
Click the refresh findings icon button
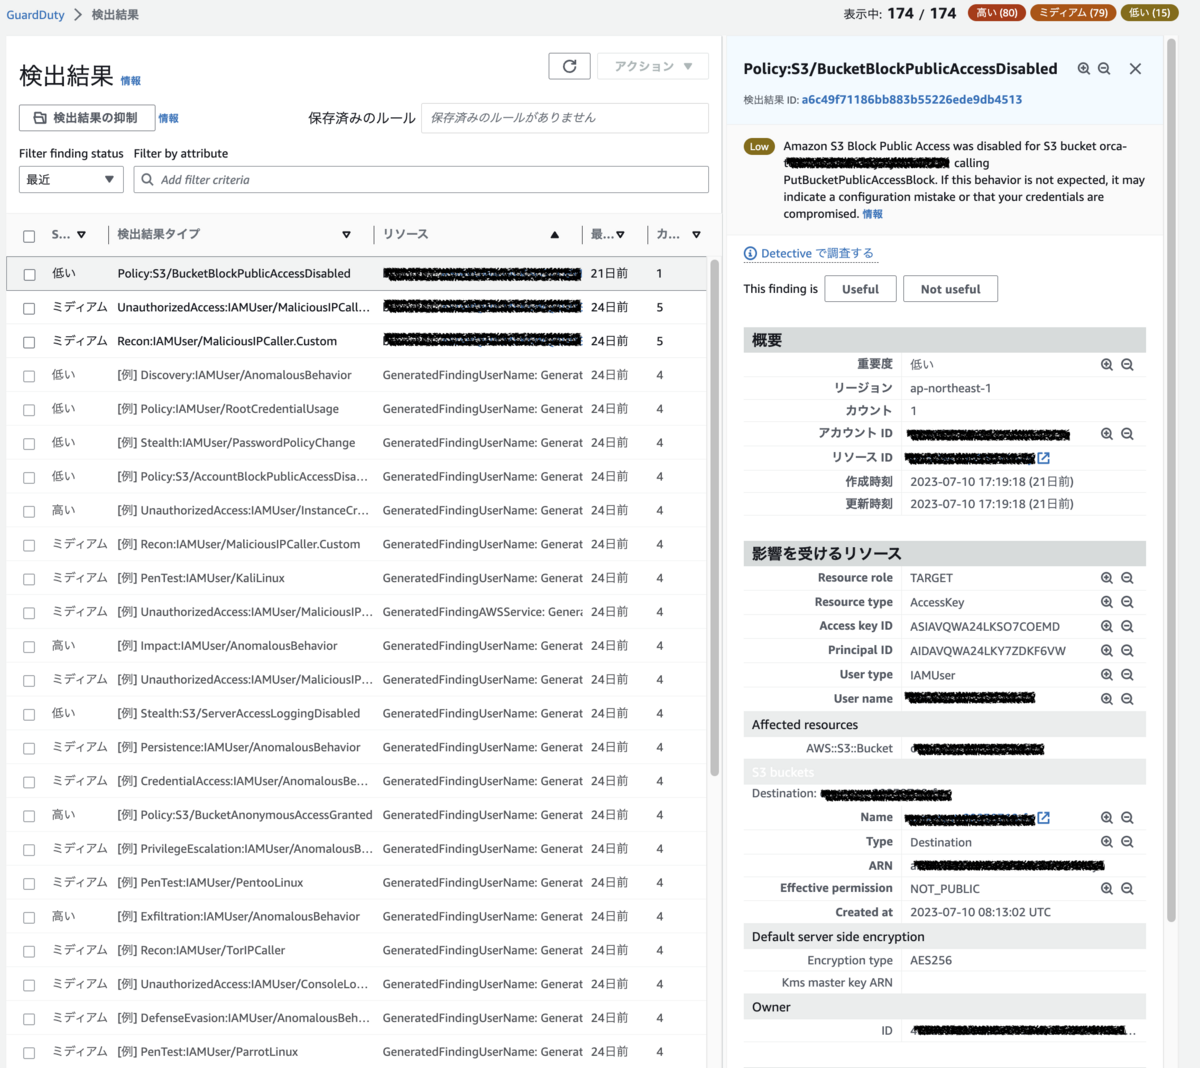pyautogui.click(x=569, y=66)
